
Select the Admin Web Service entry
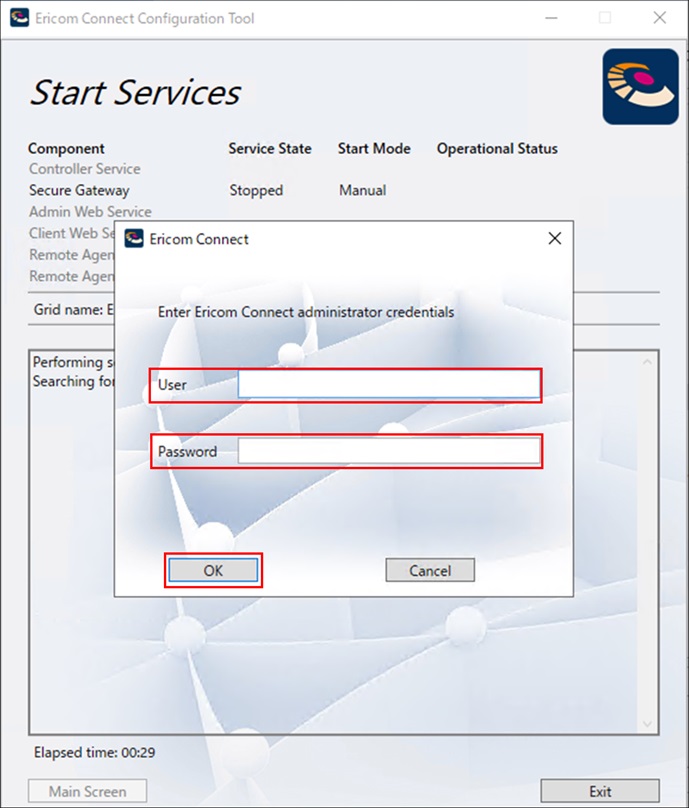pyautogui.click(x=90, y=212)
